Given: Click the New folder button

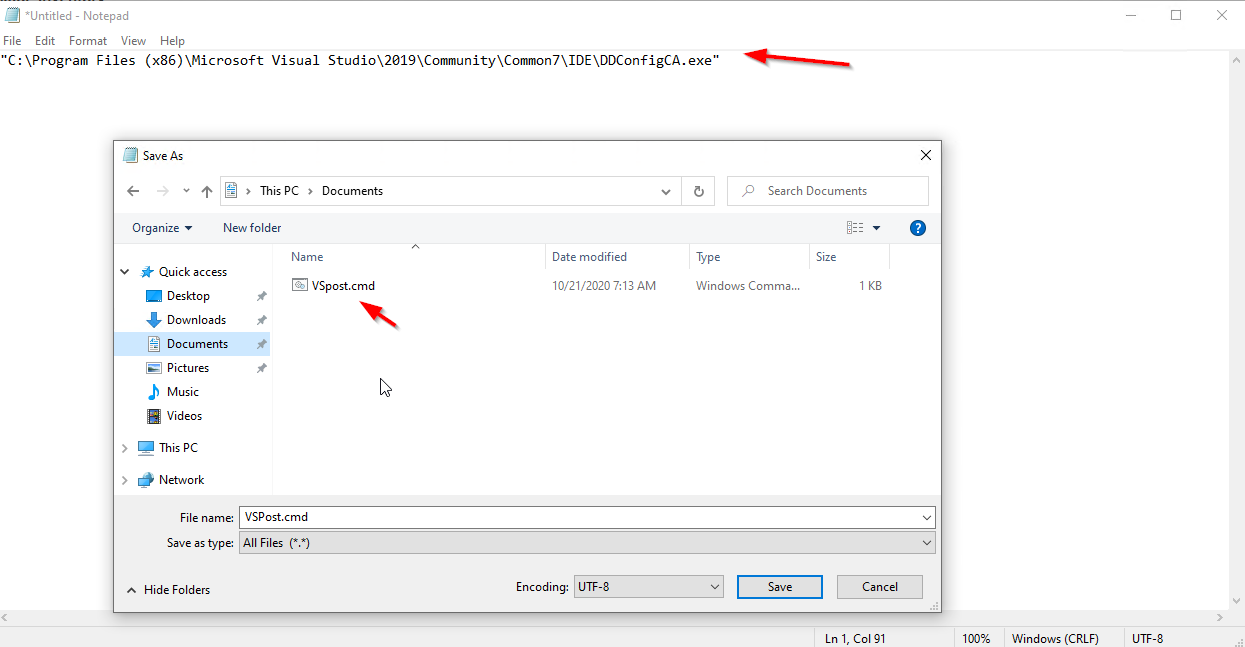Looking at the screenshot, I should tap(252, 228).
